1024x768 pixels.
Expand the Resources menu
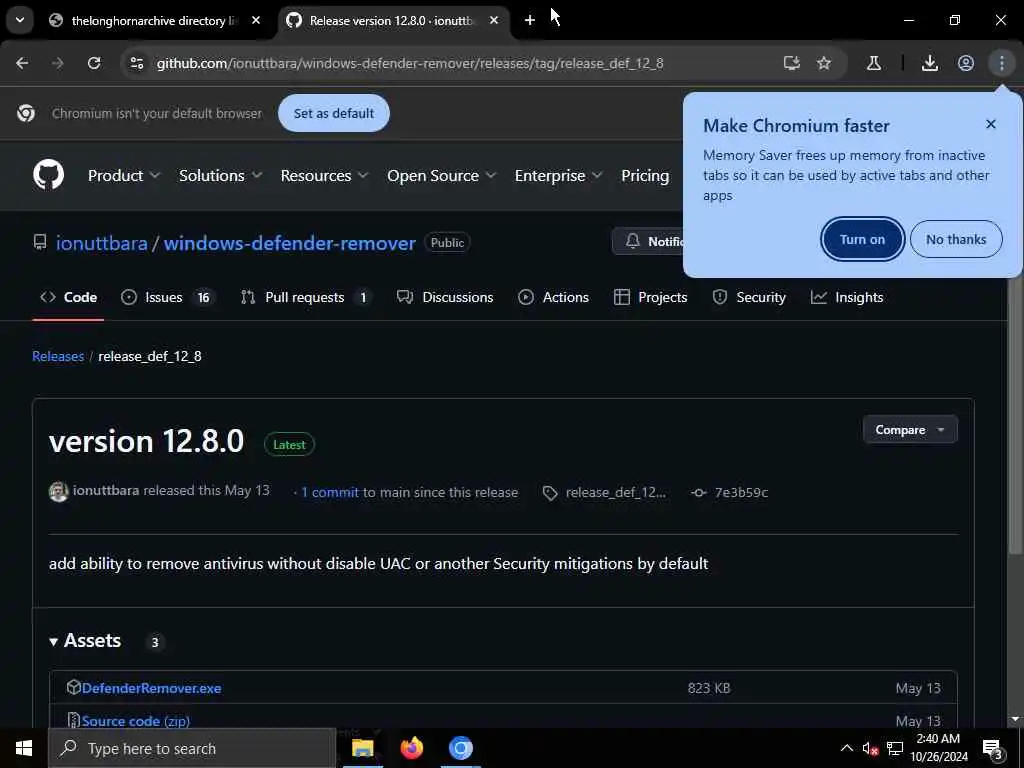point(325,176)
